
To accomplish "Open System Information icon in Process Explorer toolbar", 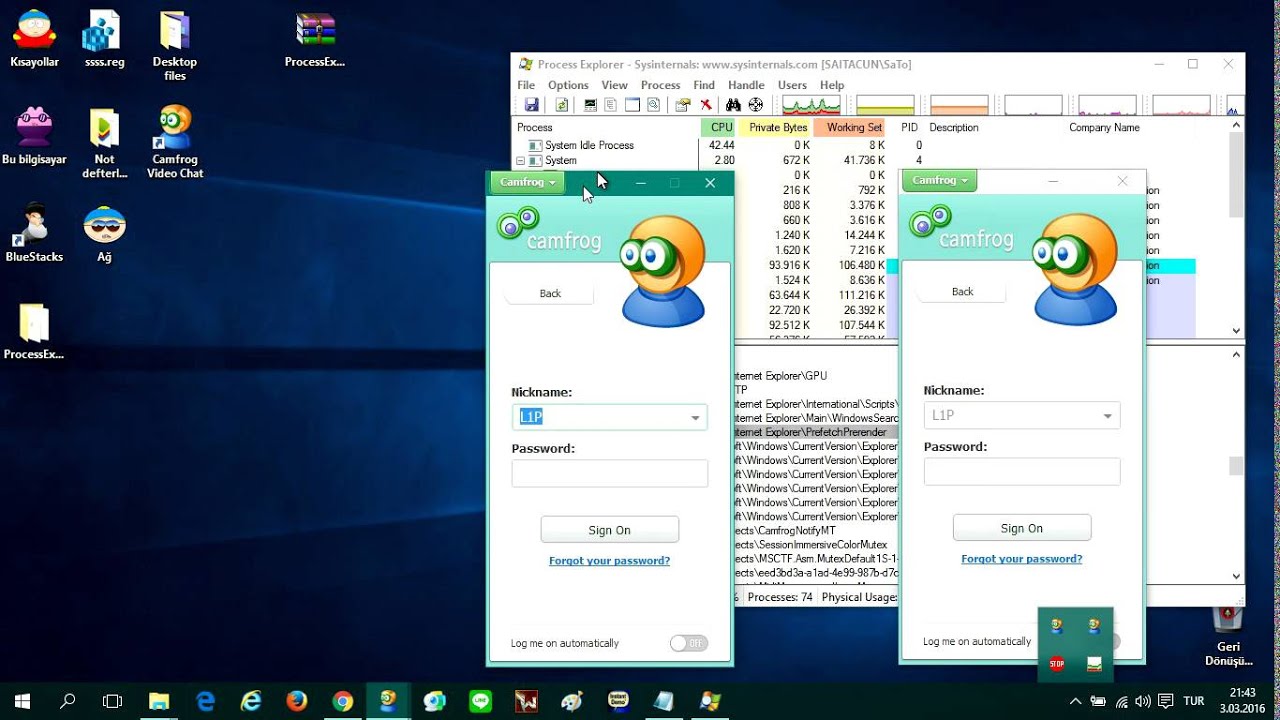I will click(590, 105).
